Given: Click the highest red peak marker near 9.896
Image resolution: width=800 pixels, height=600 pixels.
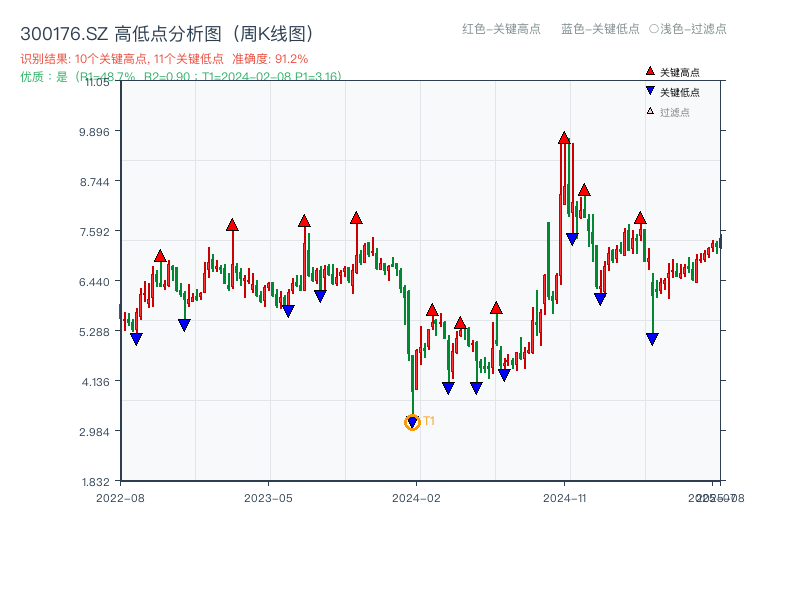Looking at the screenshot, I should [x=563, y=136].
